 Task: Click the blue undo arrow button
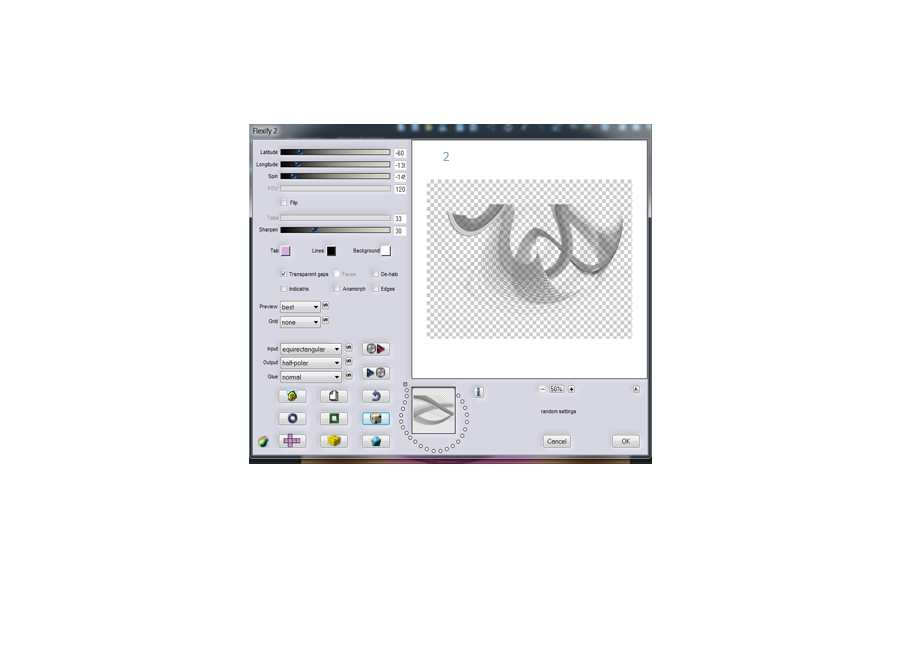pos(376,396)
